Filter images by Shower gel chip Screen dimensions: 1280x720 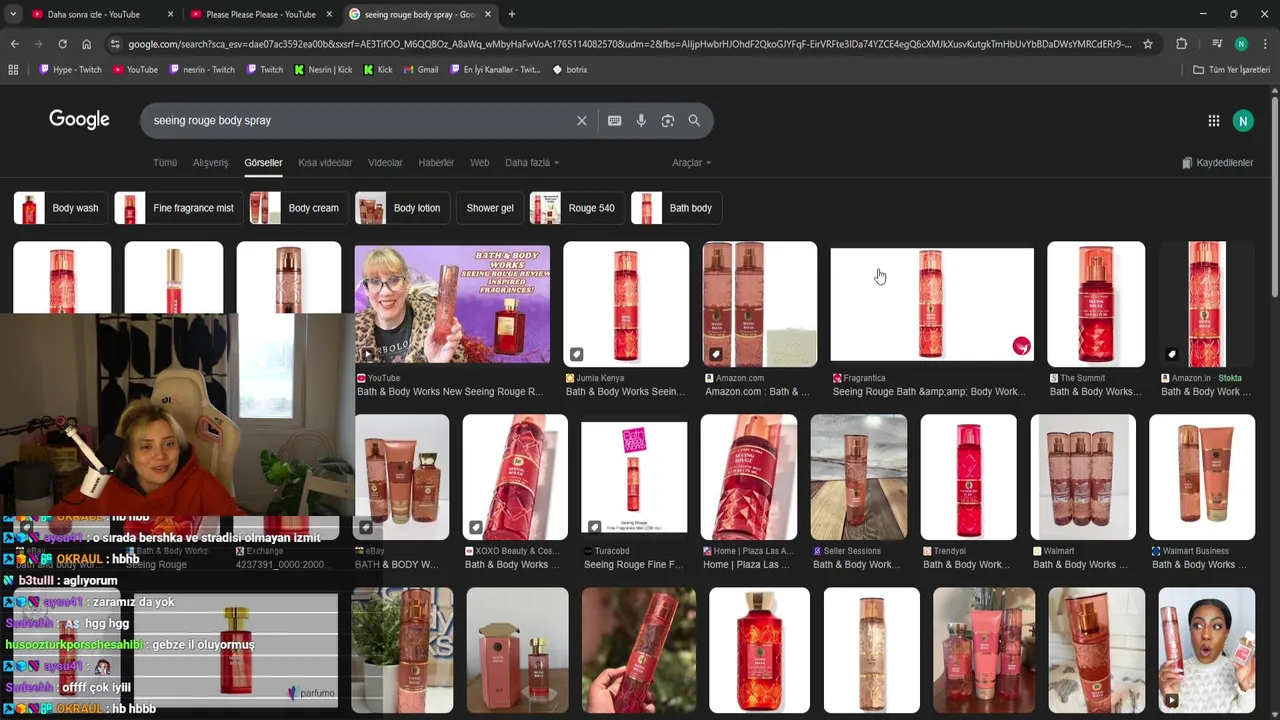pyautogui.click(x=490, y=208)
